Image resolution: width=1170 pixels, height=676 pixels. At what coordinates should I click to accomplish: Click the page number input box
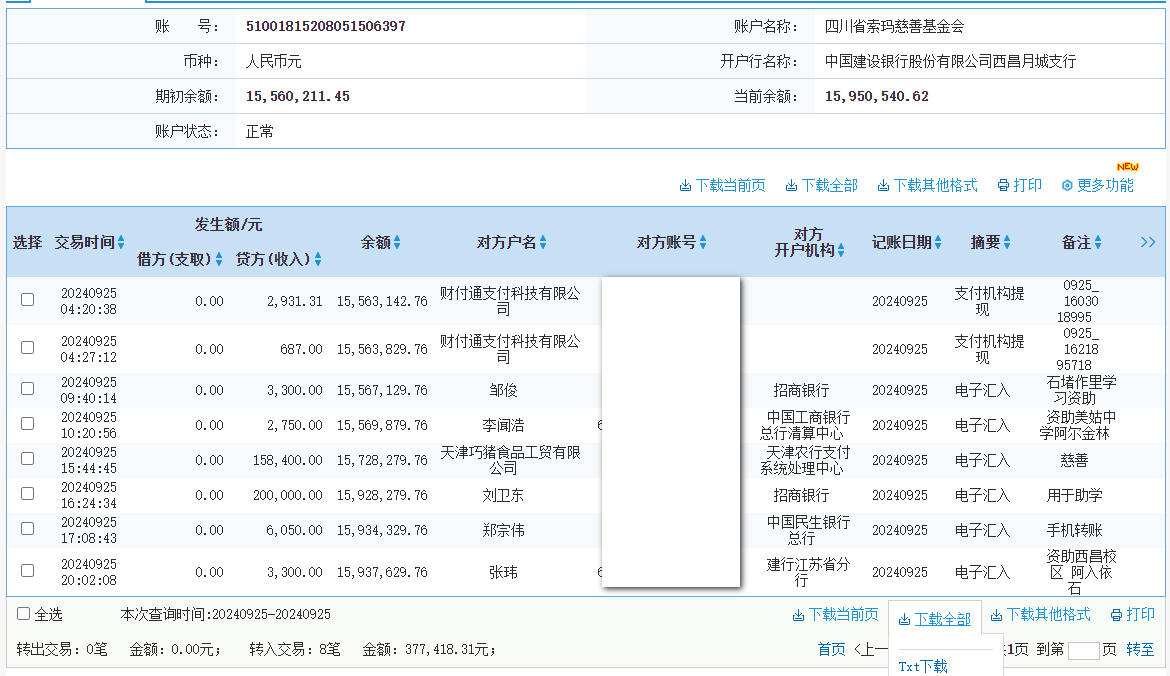[x=1083, y=650]
